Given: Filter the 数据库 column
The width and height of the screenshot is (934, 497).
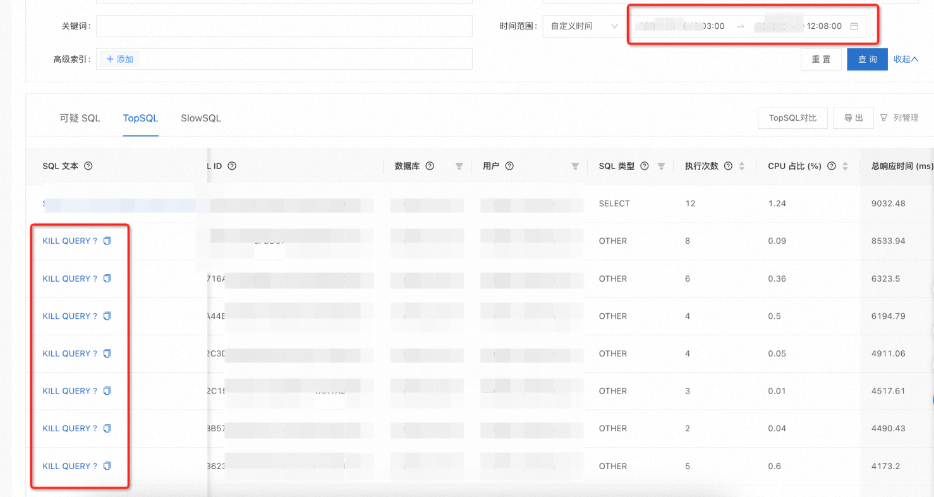Looking at the screenshot, I should click(459, 166).
